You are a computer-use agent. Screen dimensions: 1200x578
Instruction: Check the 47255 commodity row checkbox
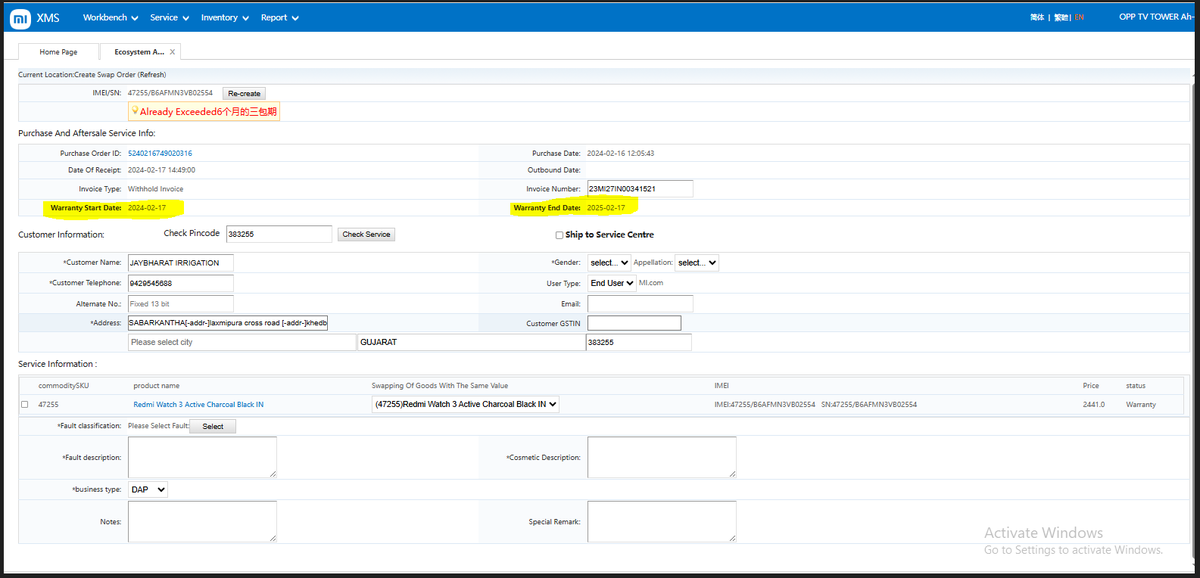pos(25,404)
